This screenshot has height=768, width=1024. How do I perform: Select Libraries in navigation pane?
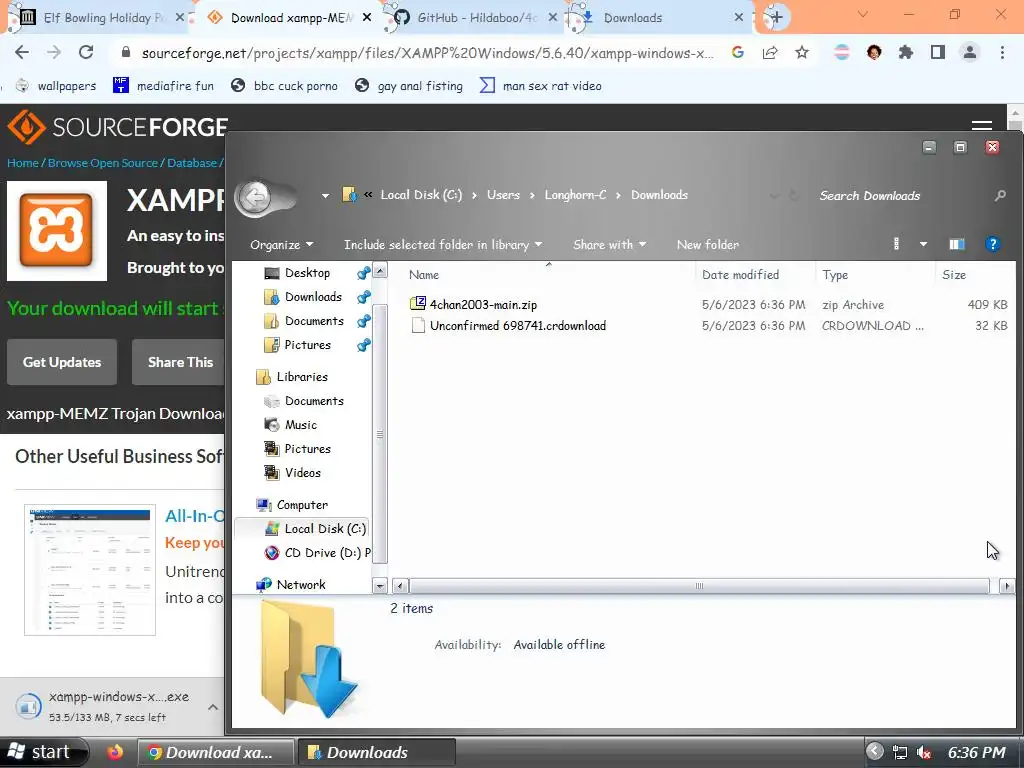pos(302,377)
